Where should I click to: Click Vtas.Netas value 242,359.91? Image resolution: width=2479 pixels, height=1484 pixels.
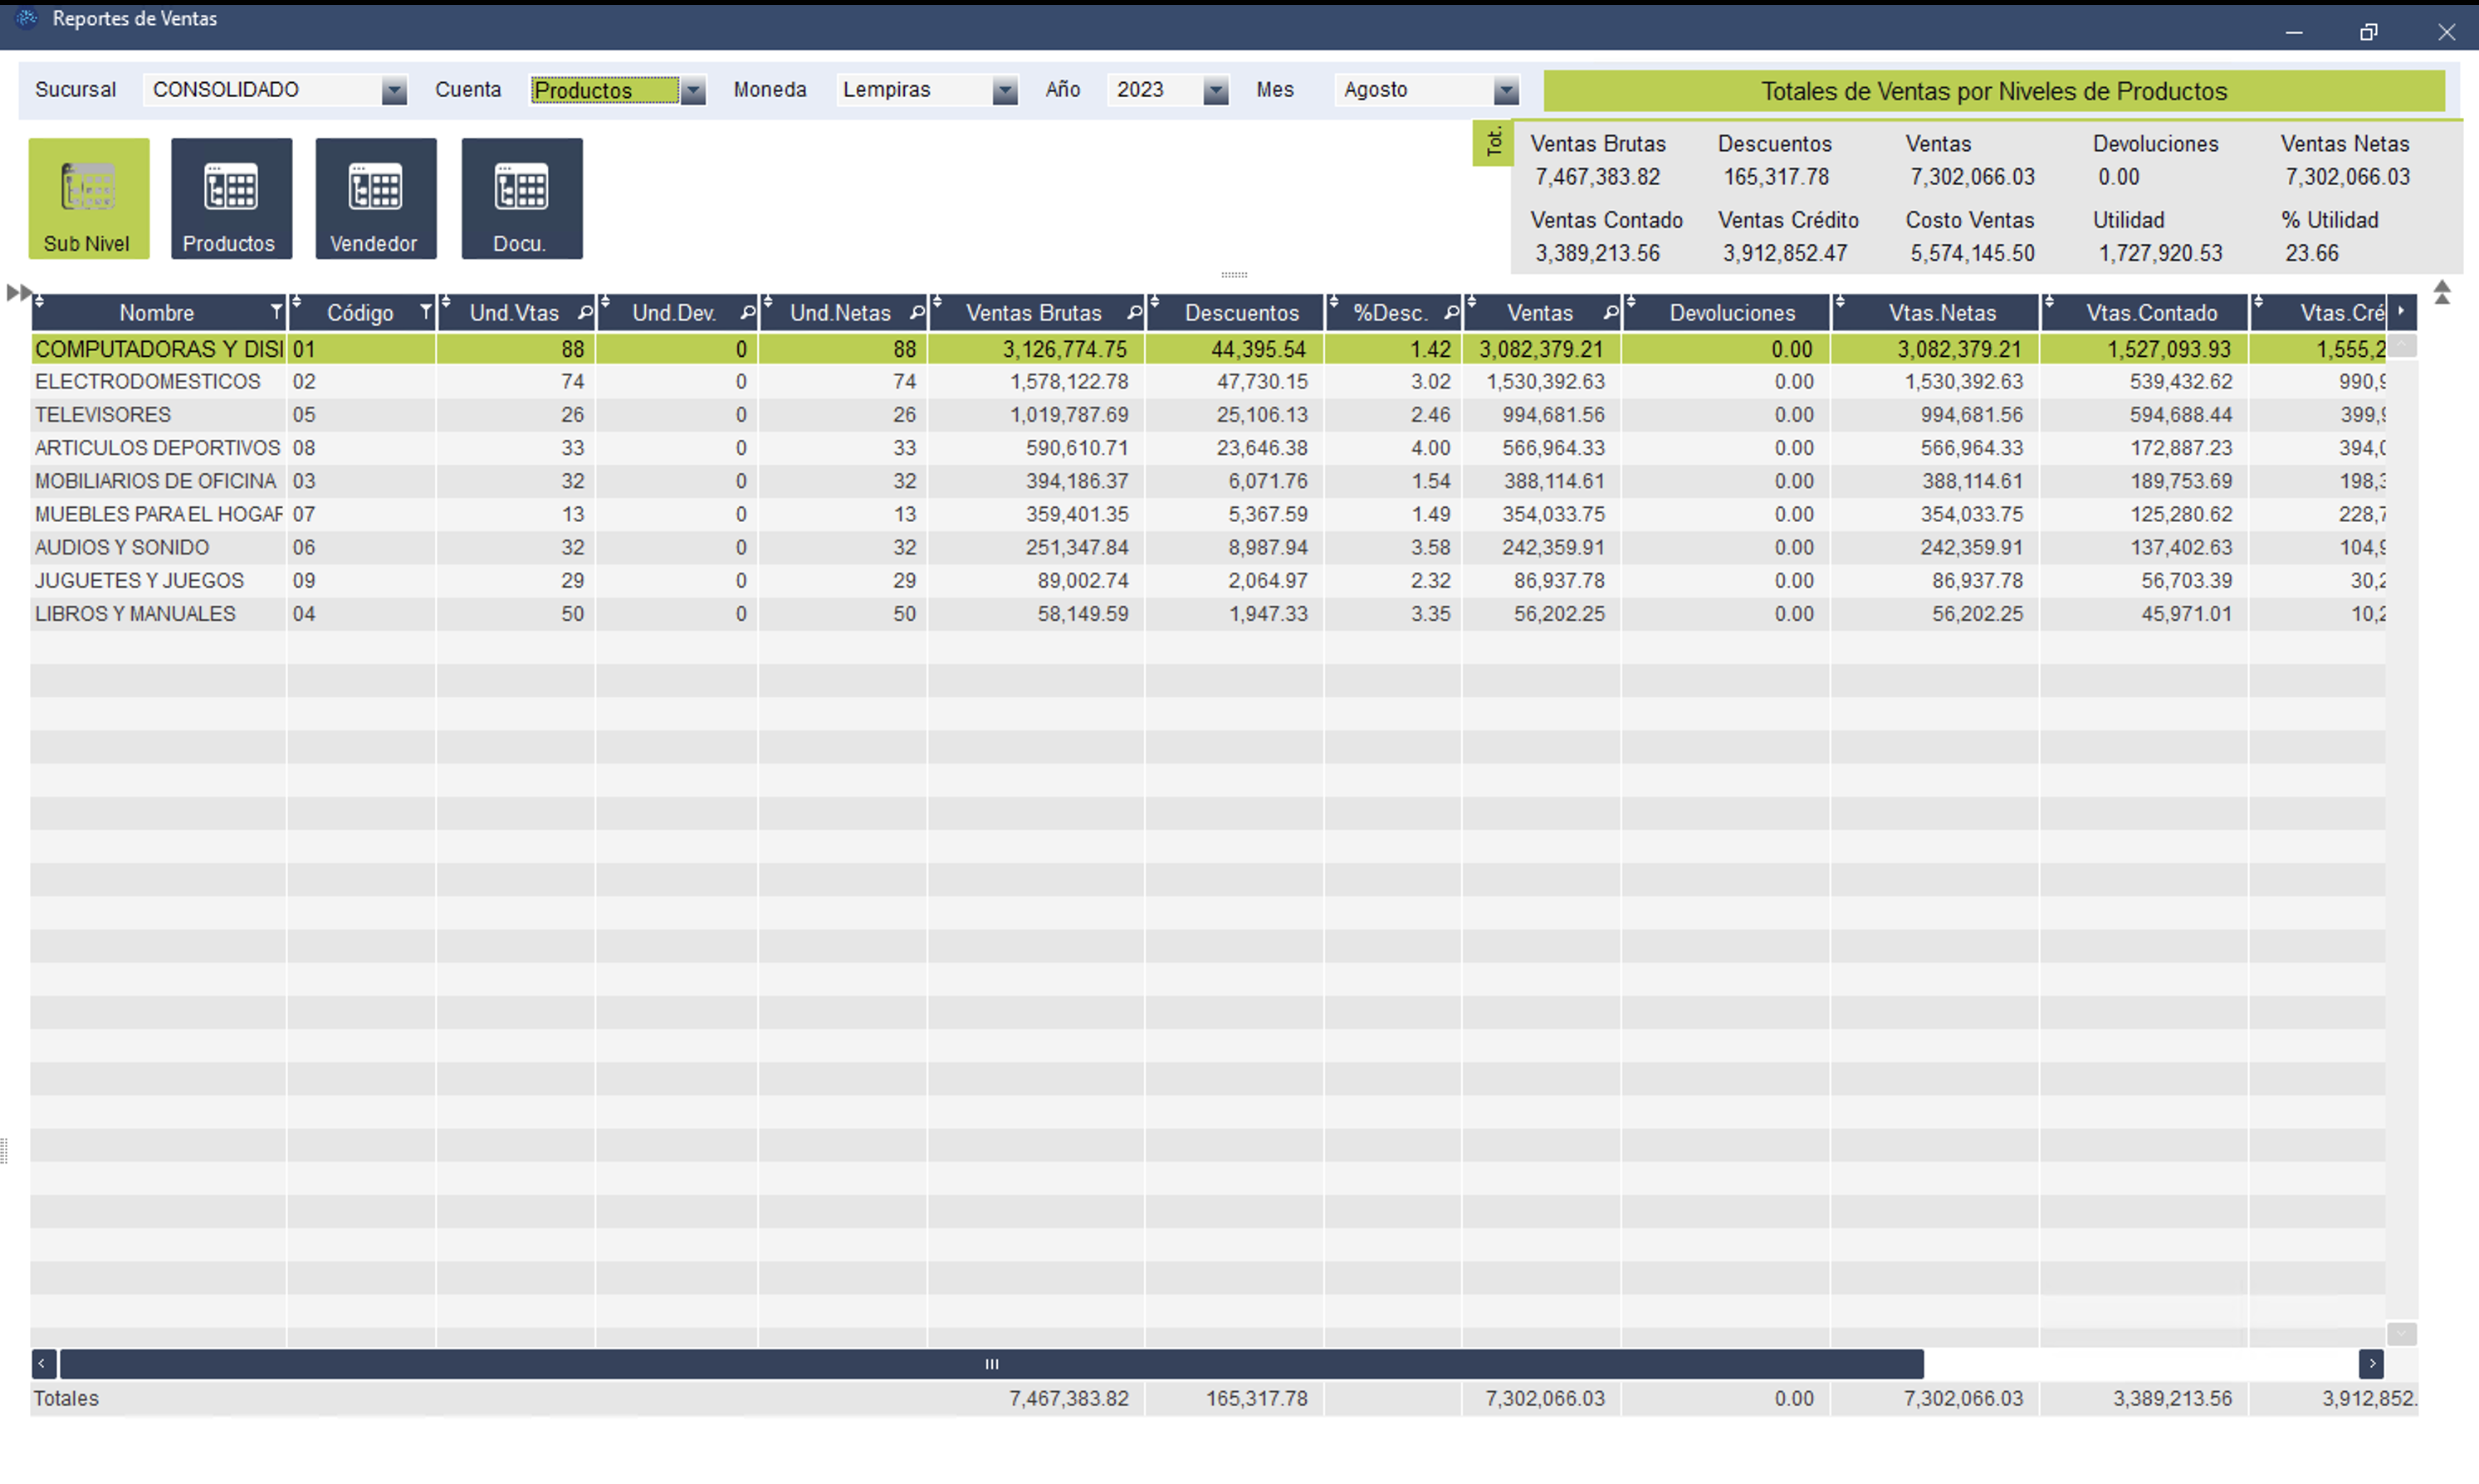click(x=1971, y=547)
